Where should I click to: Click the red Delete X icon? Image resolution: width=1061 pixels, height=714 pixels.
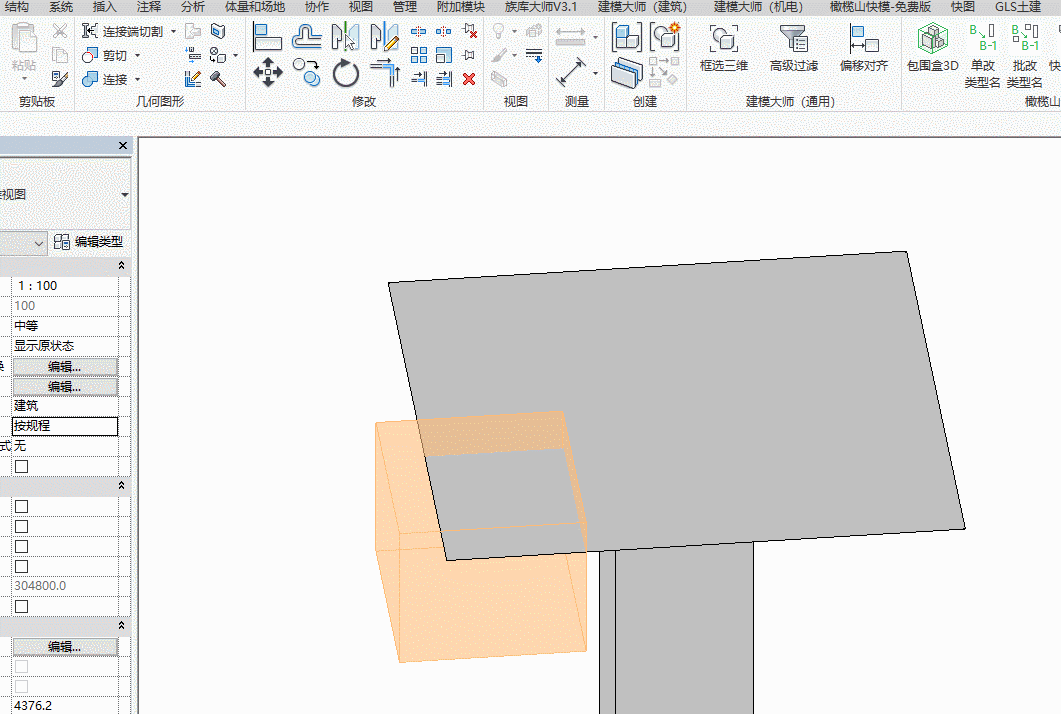469,78
